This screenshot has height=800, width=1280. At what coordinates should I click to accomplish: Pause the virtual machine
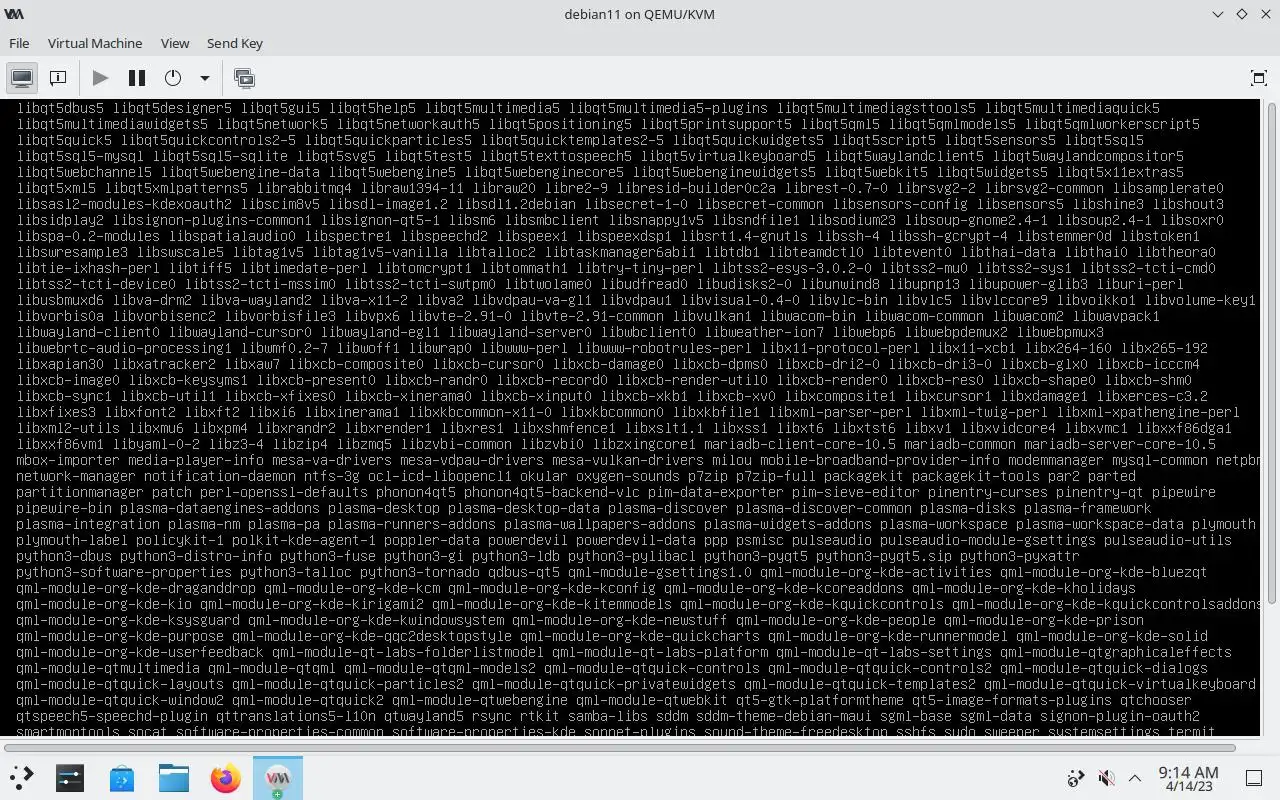pos(137,78)
